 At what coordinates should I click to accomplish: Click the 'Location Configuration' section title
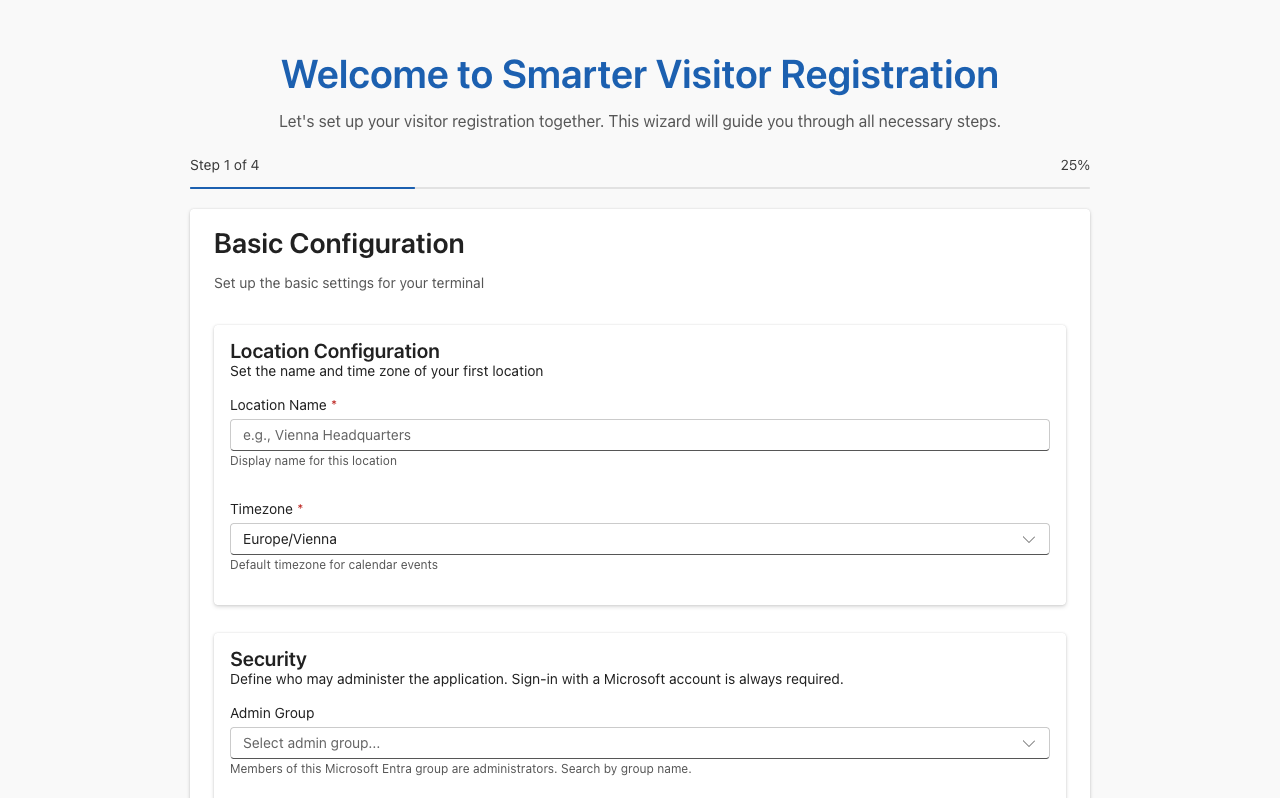pos(335,351)
